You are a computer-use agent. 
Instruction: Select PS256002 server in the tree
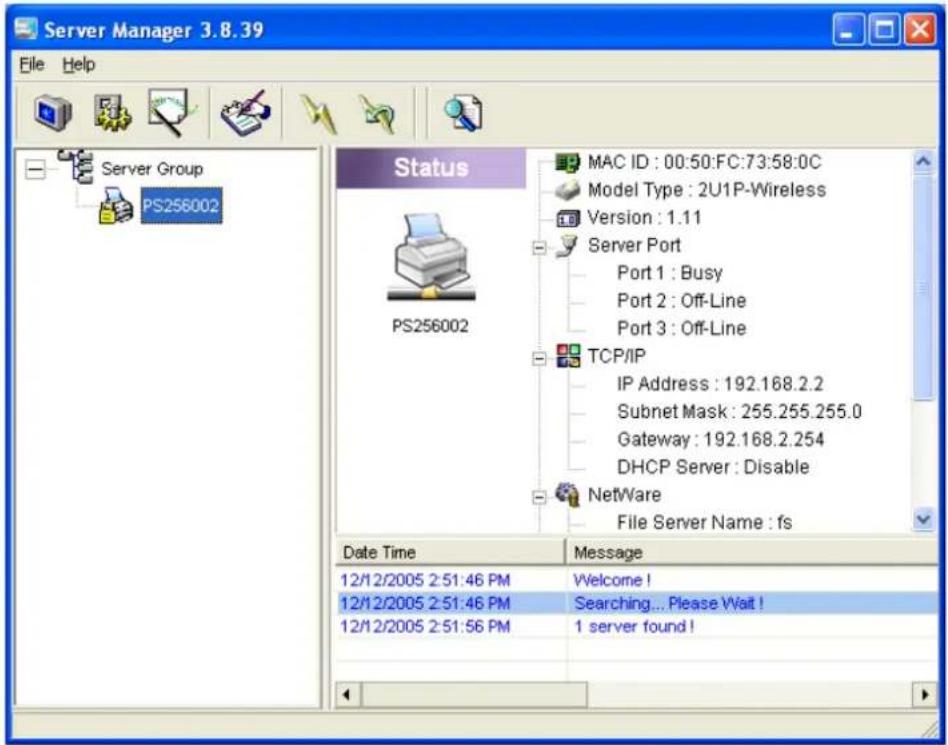(181, 206)
